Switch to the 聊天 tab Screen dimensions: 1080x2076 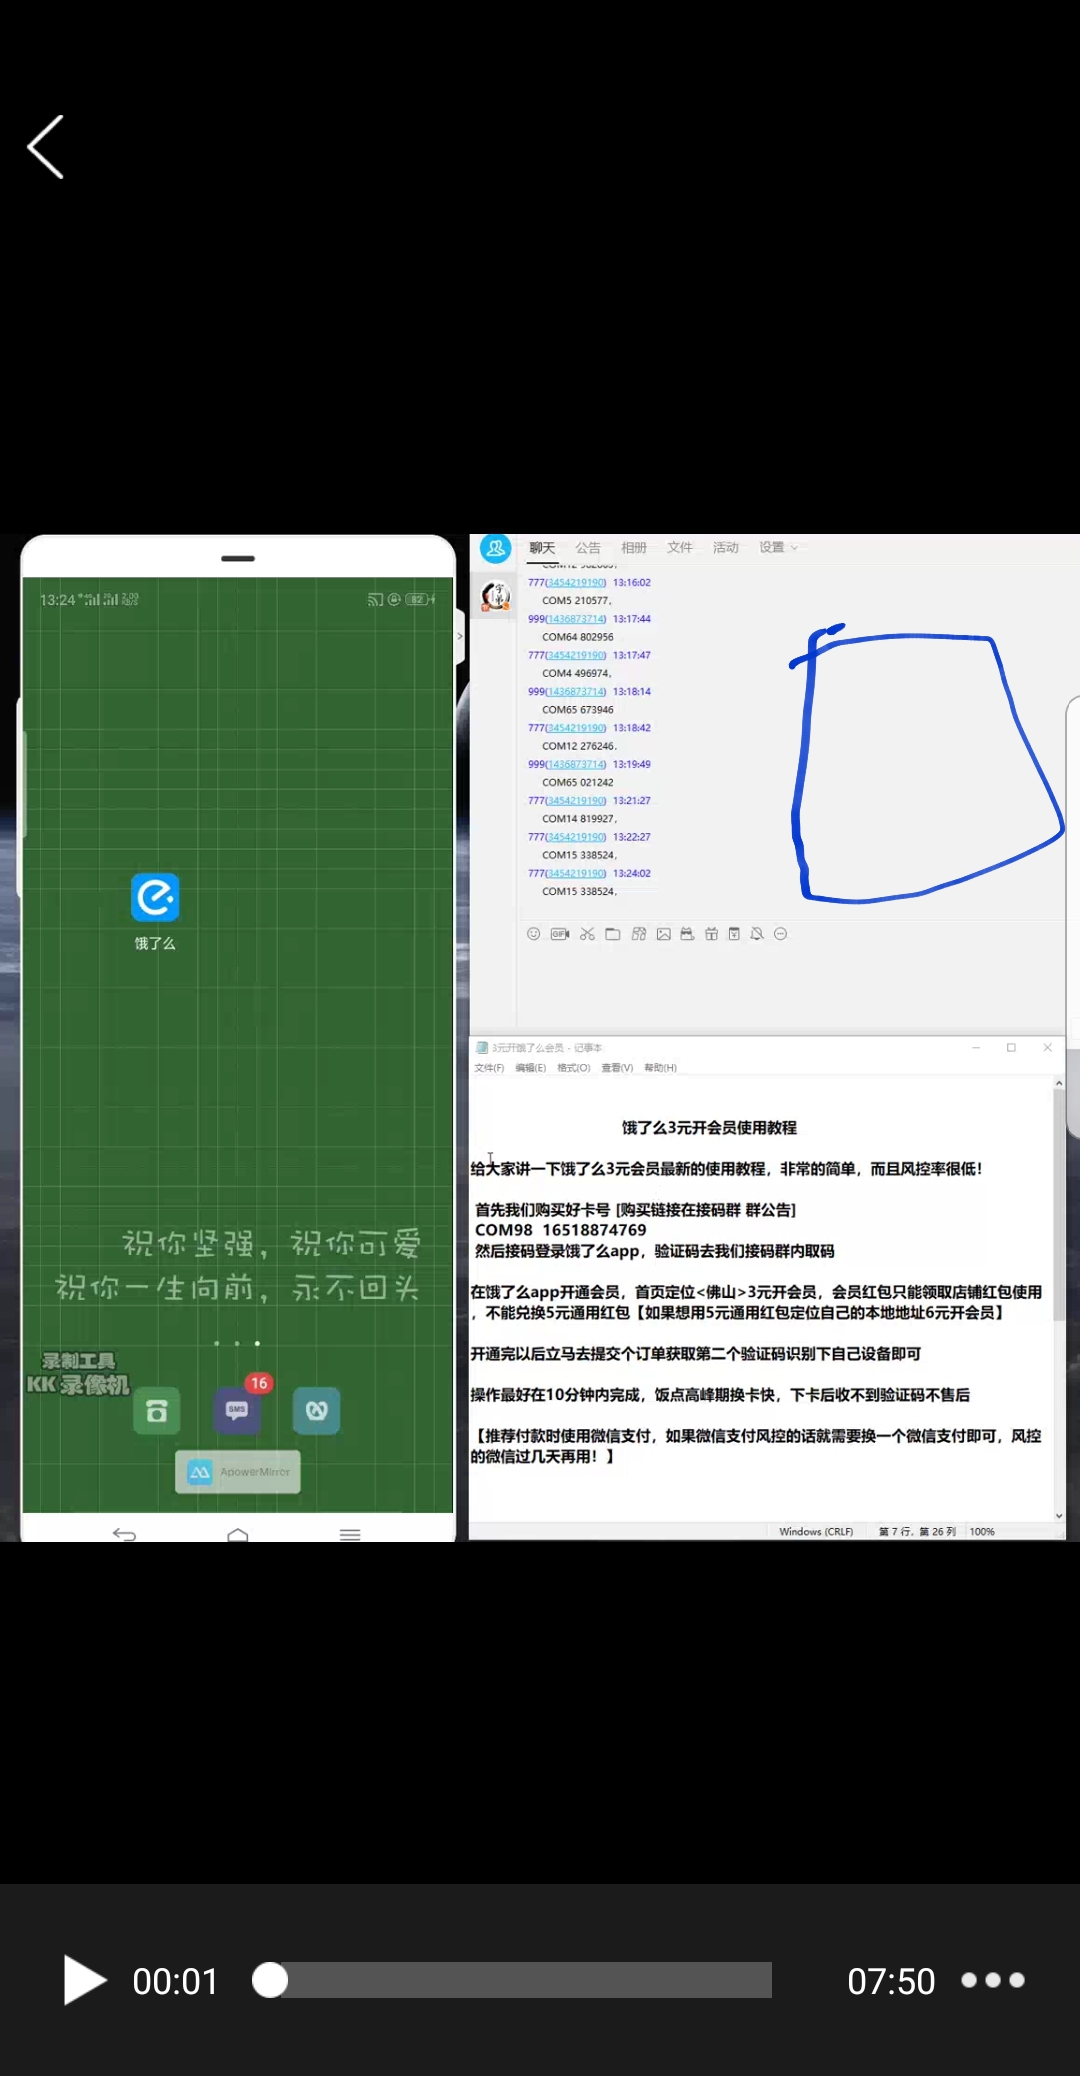[542, 548]
